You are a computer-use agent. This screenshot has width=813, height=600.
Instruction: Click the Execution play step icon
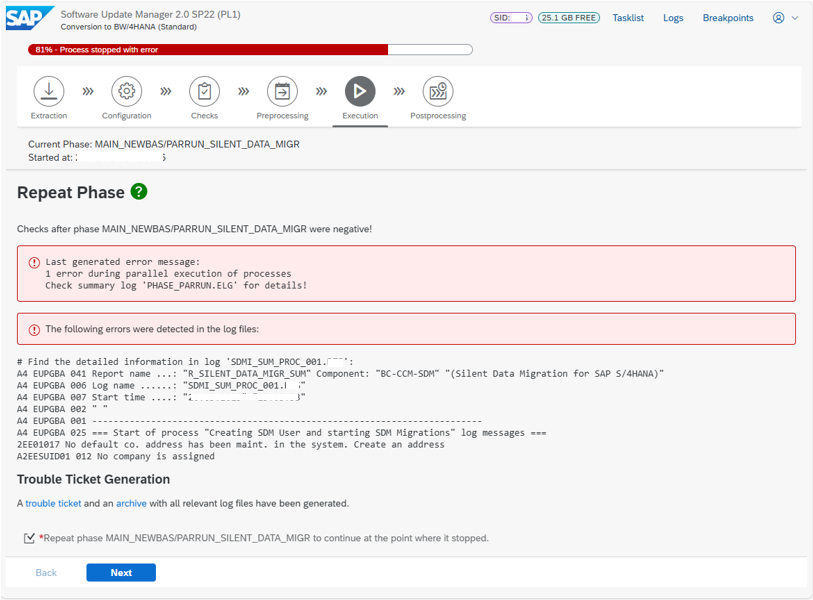click(x=360, y=91)
